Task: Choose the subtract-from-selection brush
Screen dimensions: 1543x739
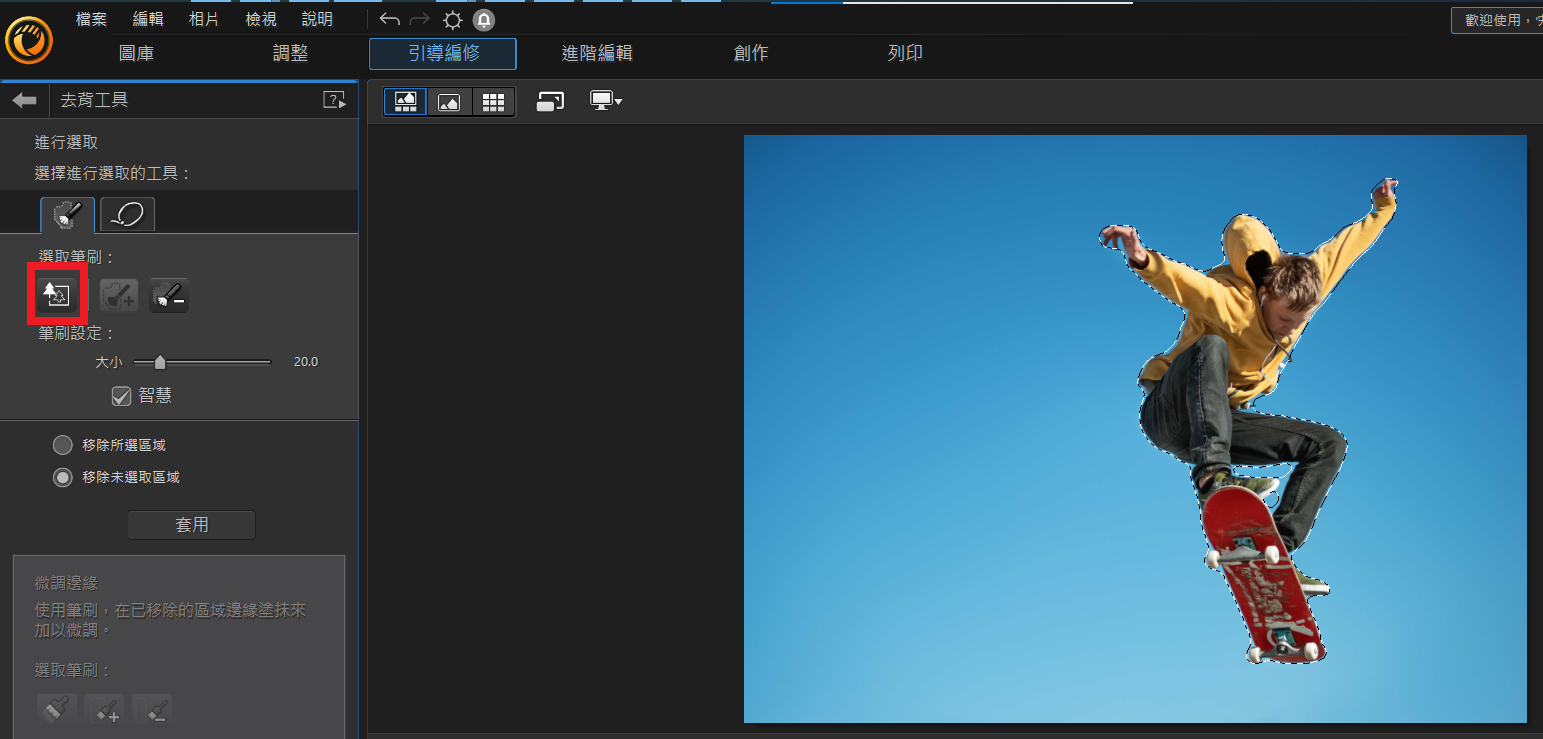Action: click(x=169, y=295)
